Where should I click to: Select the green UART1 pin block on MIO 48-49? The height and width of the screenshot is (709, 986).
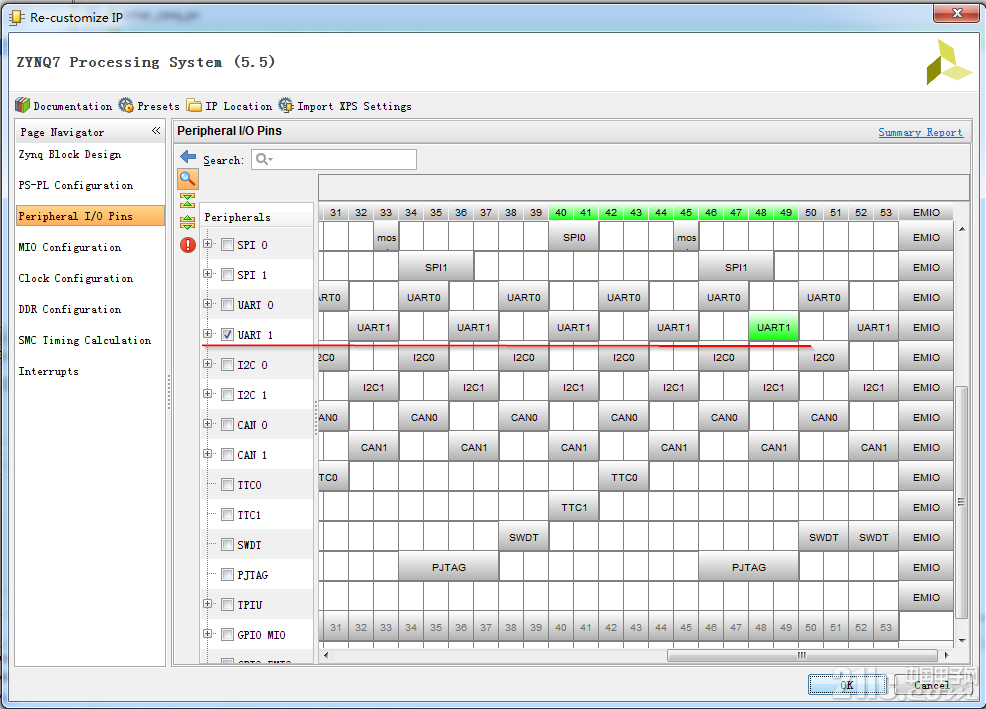pos(773,327)
